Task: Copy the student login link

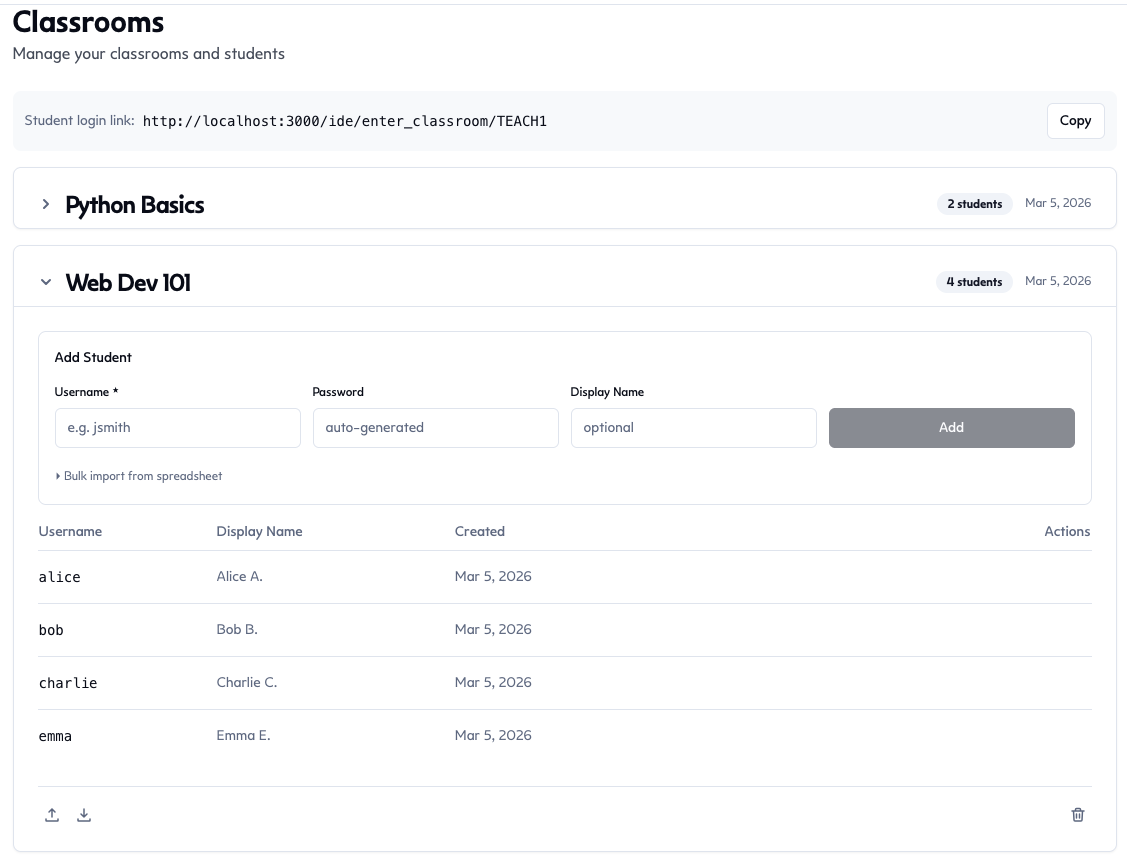Action: coord(1075,120)
